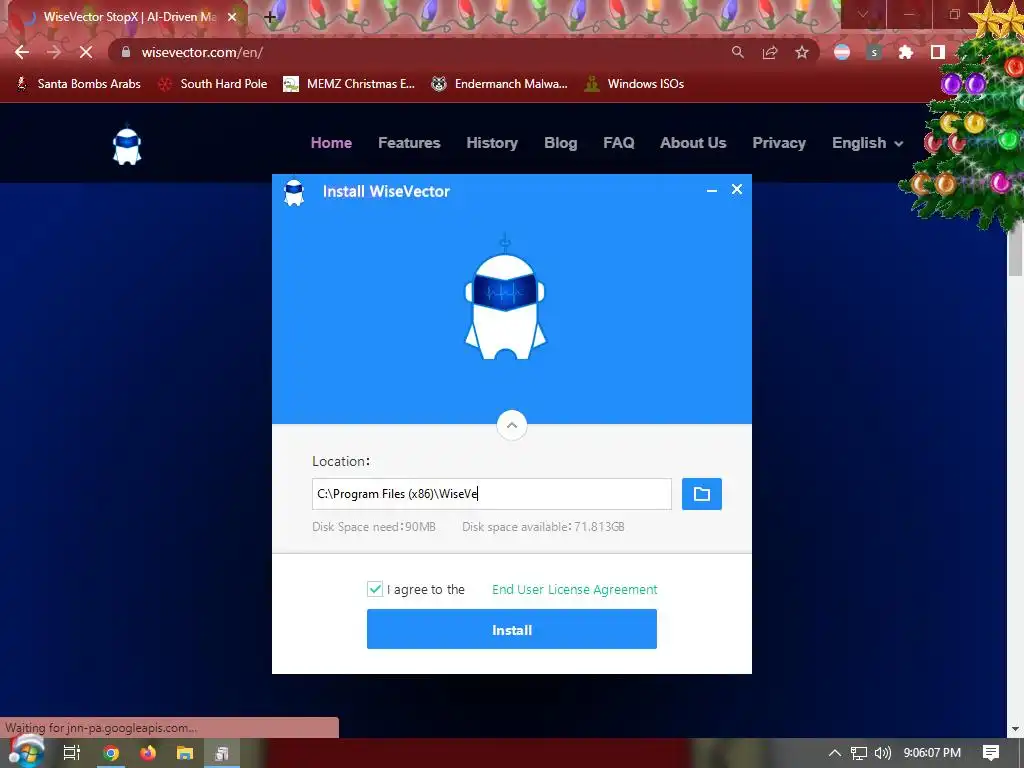Collapse installer options with the chevron-up circle
This screenshot has width=1024, height=768.
click(x=511, y=425)
